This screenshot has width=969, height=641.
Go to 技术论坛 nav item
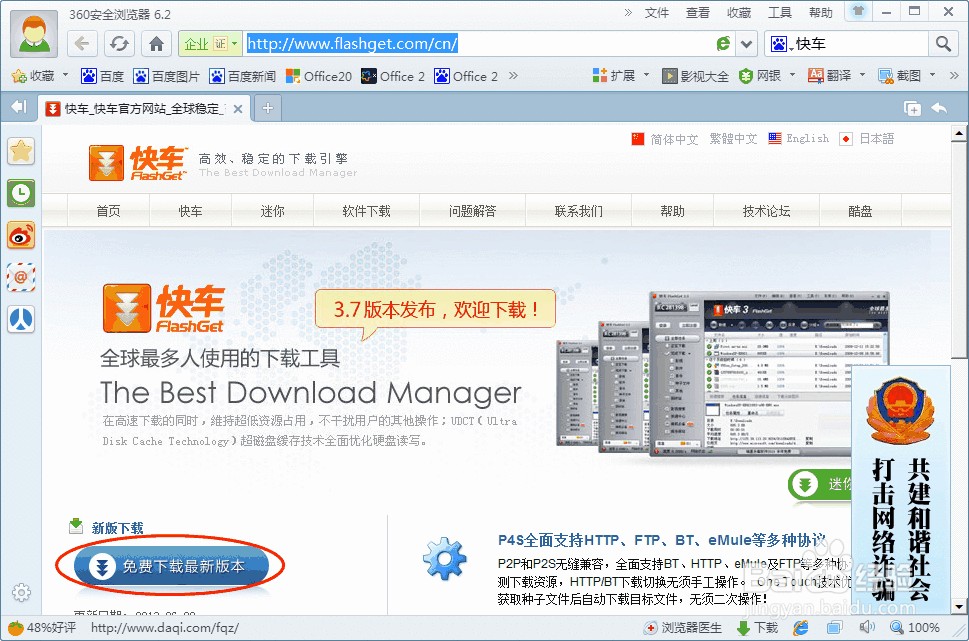(x=766, y=211)
